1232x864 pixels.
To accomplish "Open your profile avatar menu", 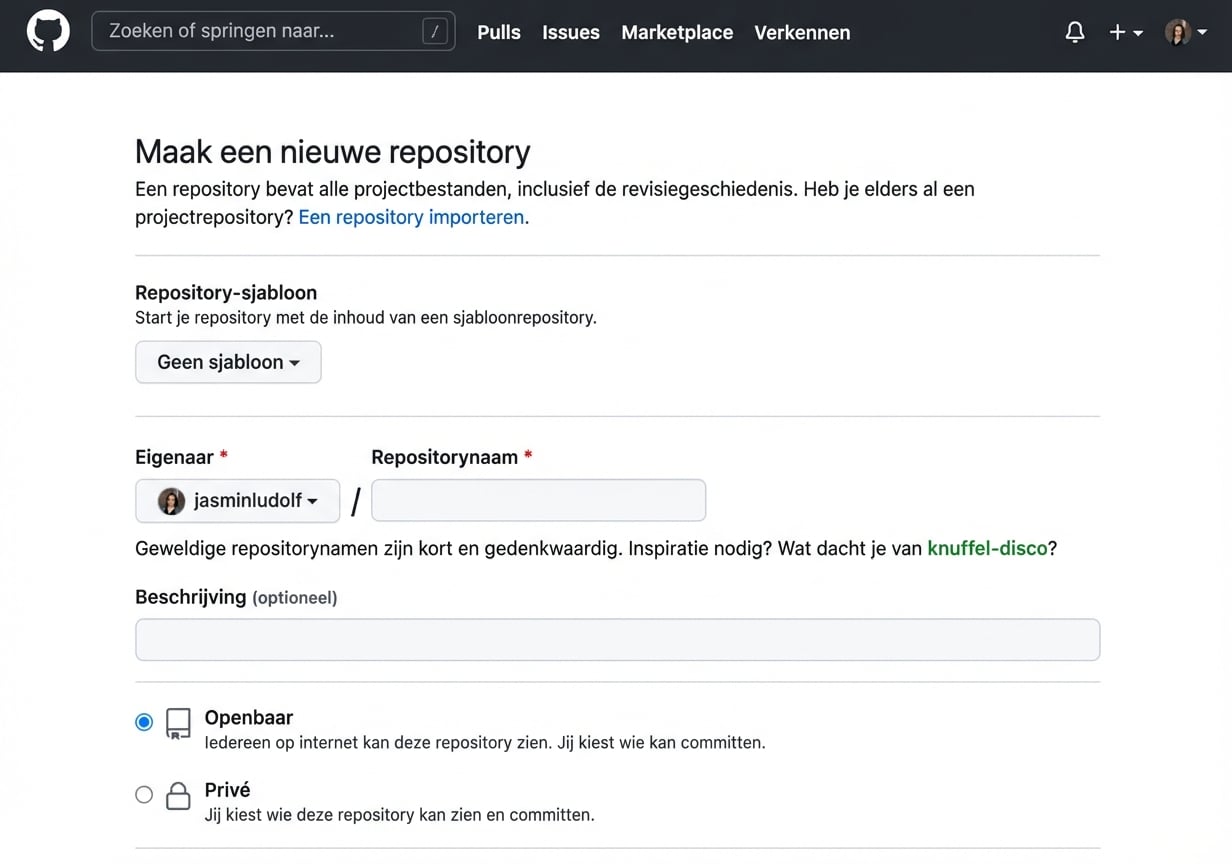I will (x=1178, y=31).
